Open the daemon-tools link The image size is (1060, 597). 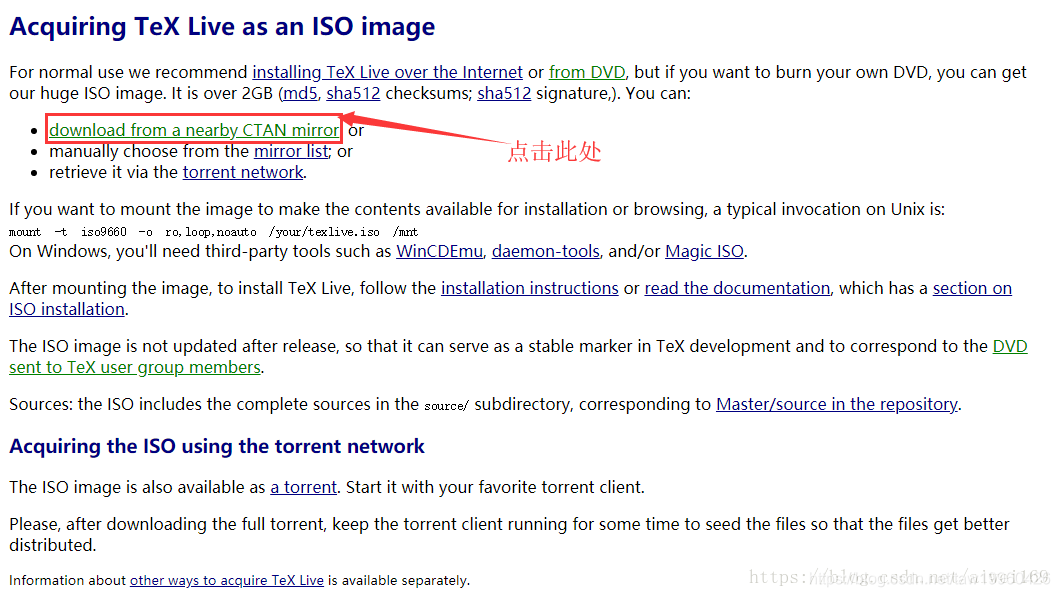click(546, 252)
